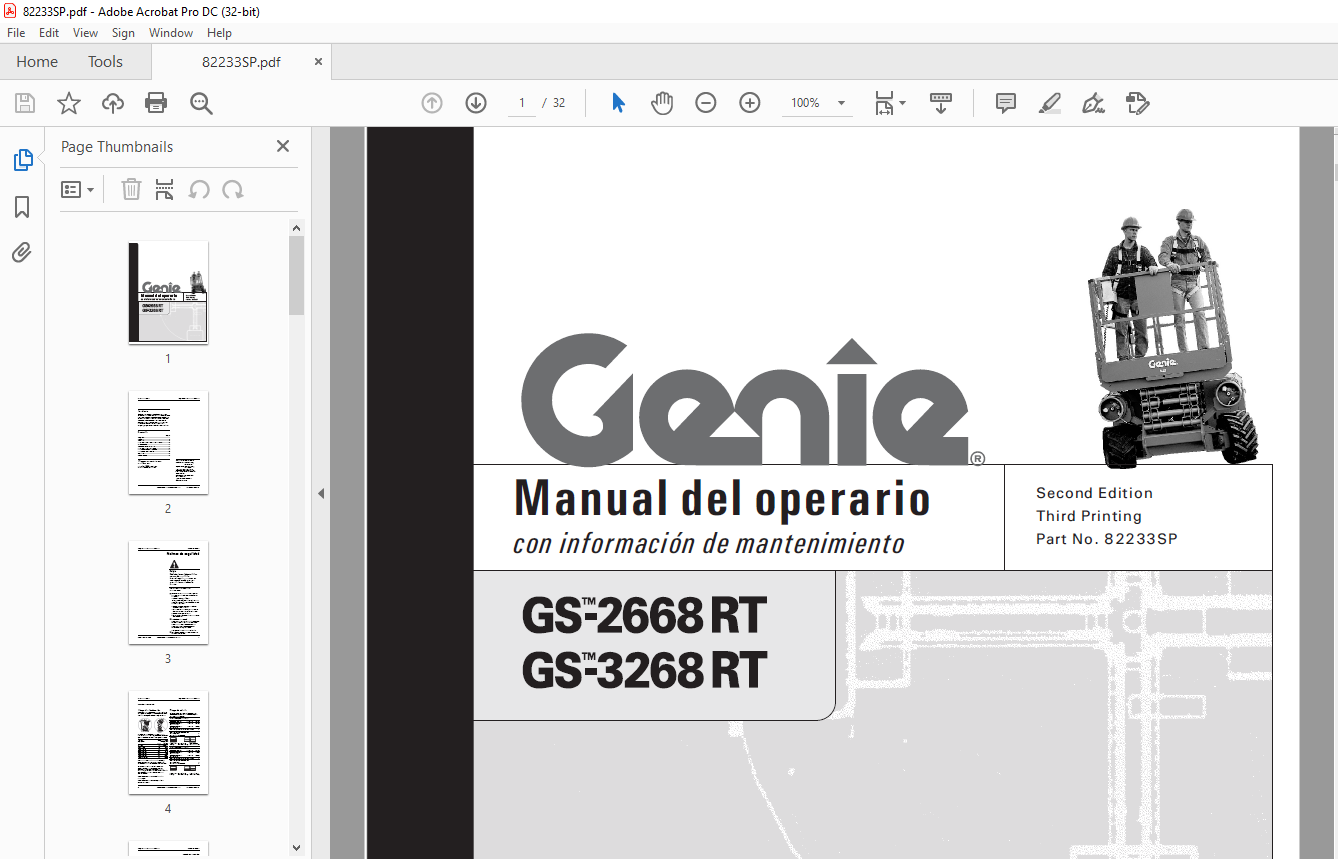Image resolution: width=1338 pixels, height=859 pixels.
Task: Close the 82233SP.pdf tab
Action: click(319, 61)
